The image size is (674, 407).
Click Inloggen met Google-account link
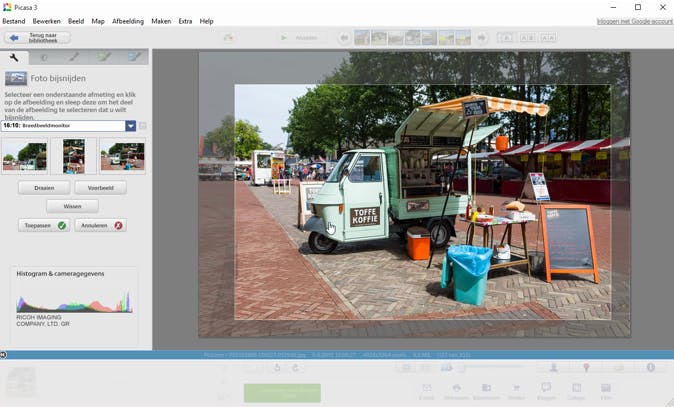coord(633,21)
